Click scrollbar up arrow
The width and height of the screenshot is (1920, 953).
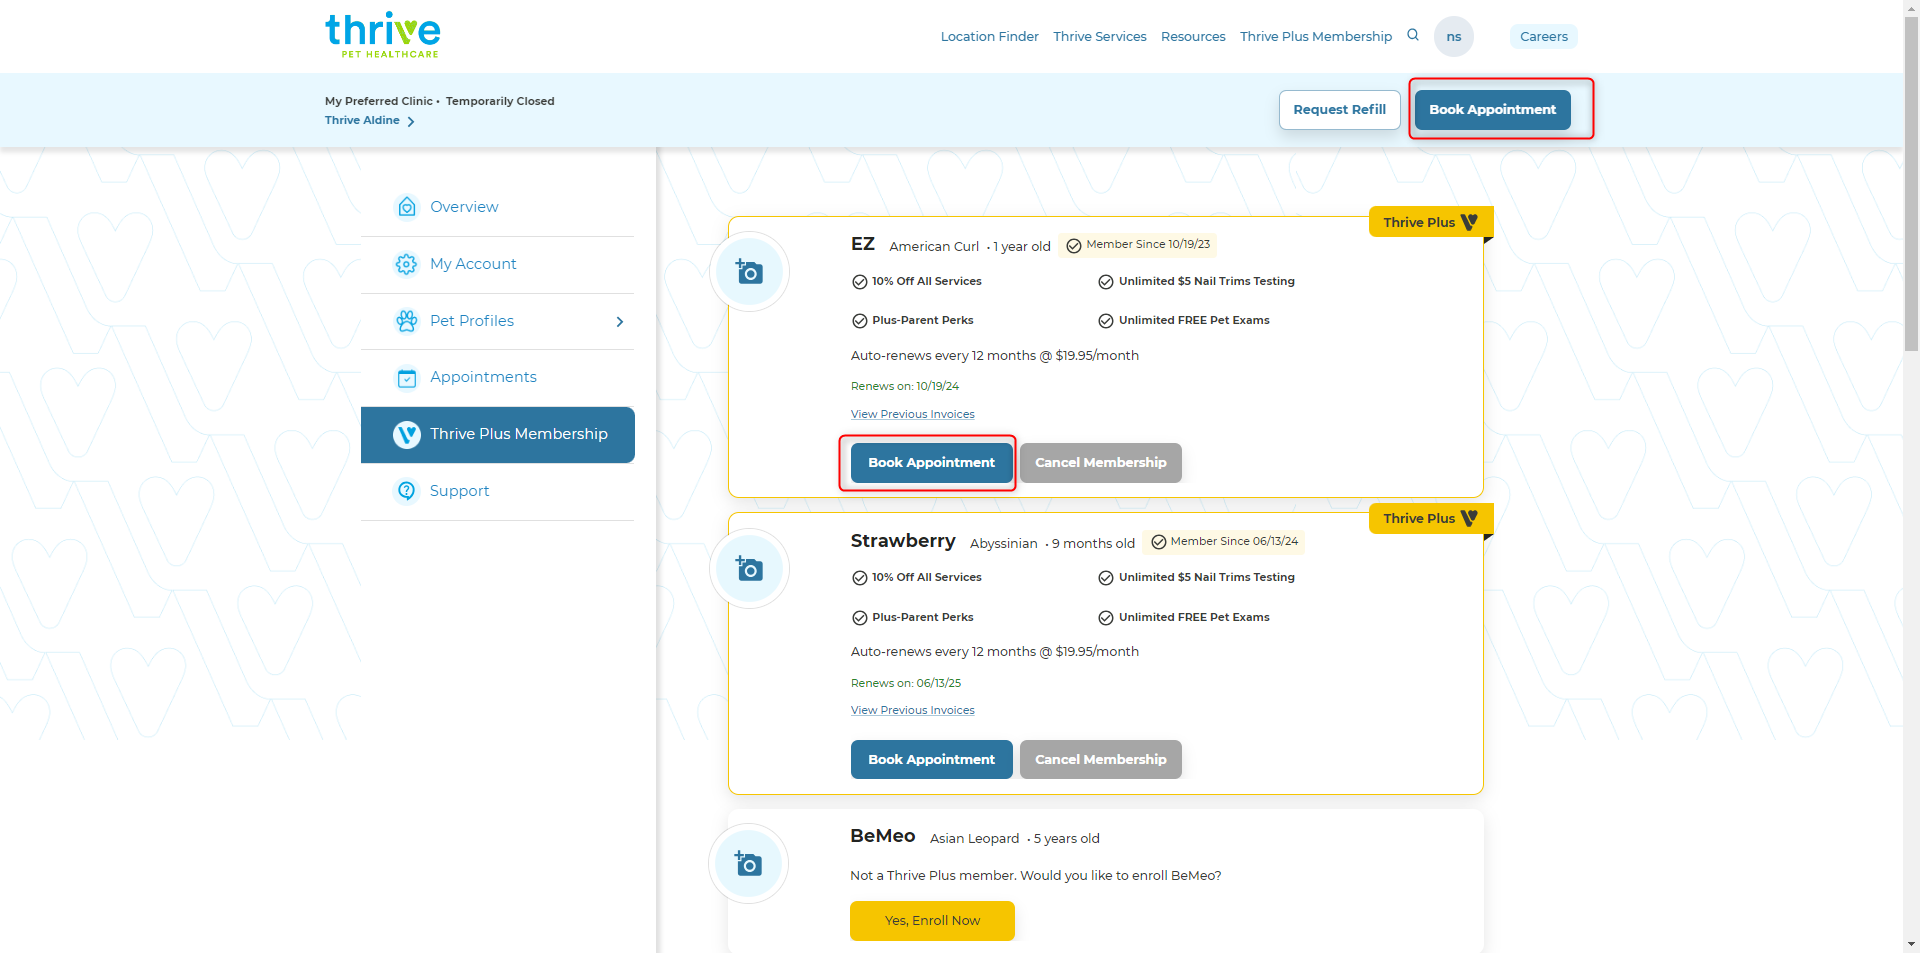click(1911, 7)
